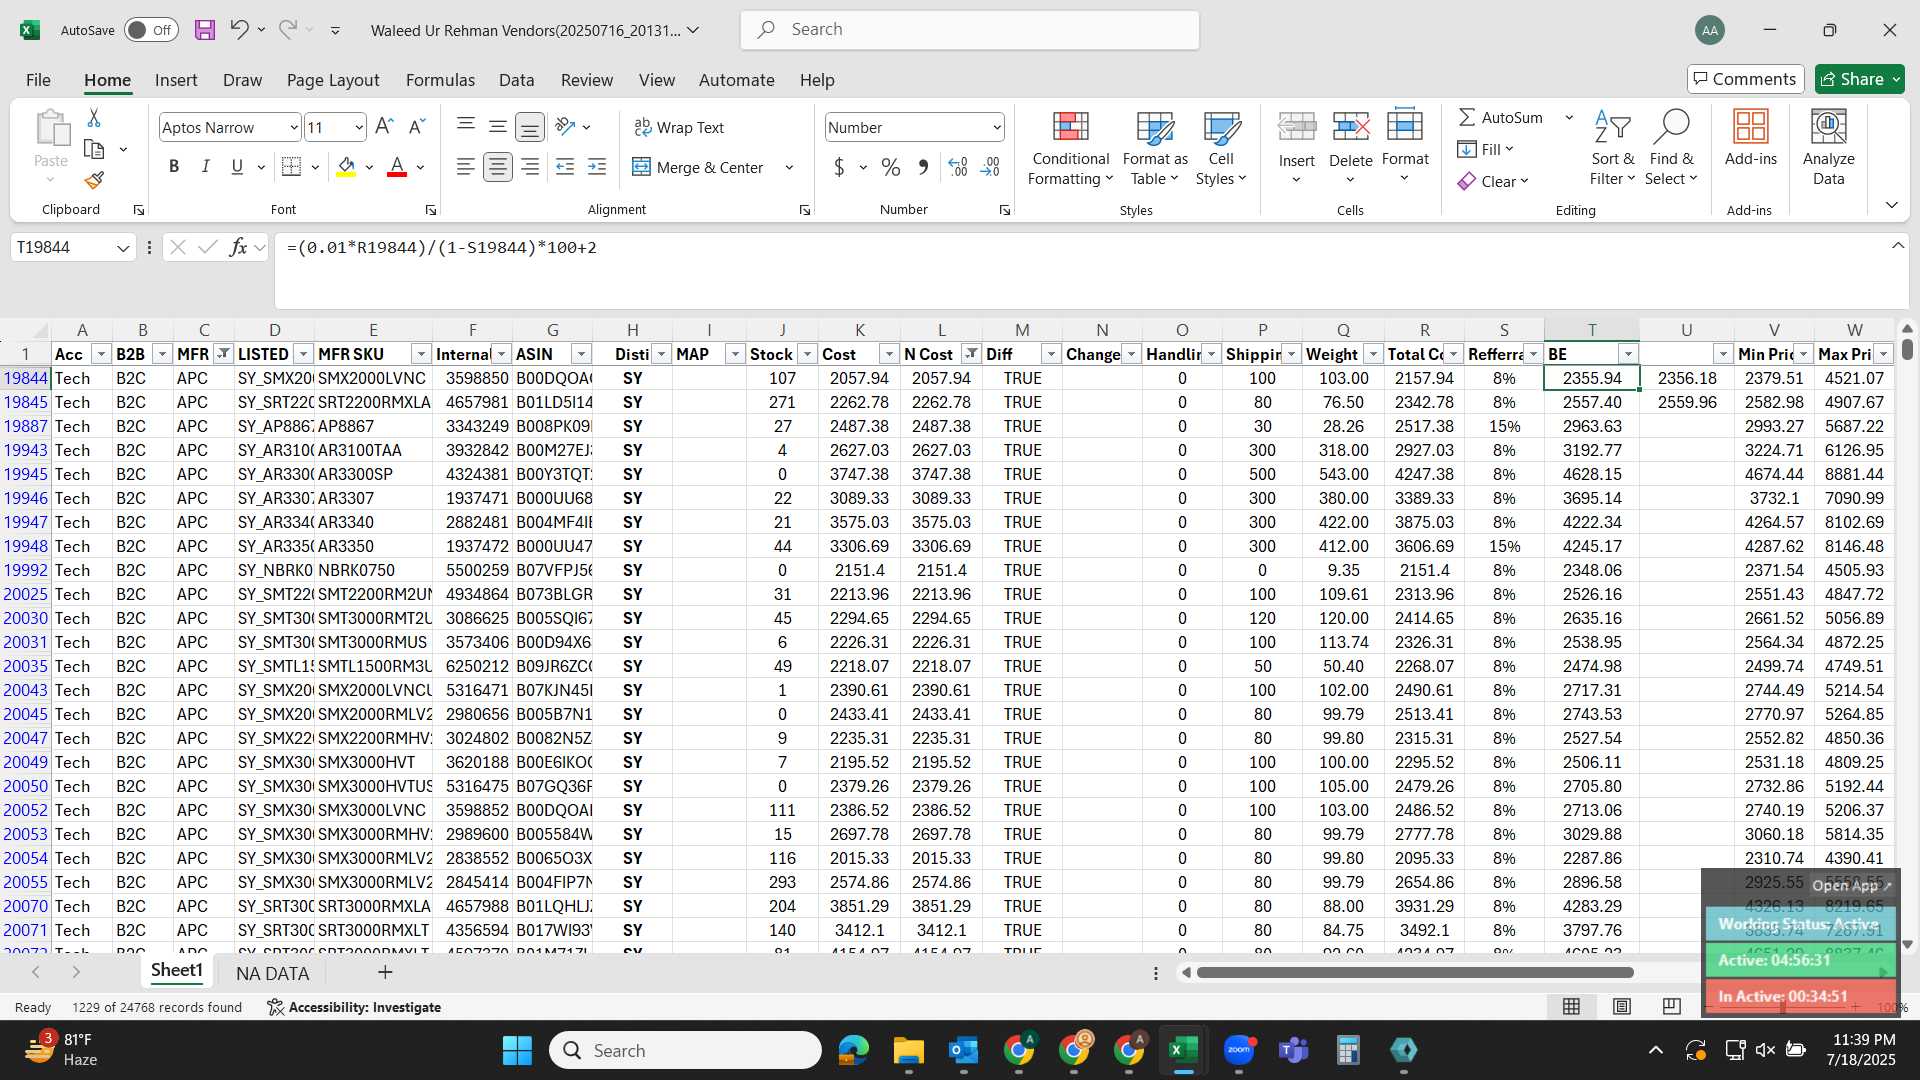Screen dimensions: 1920x1080
Task: Add a new sheet with plus button
Action: pyautogui.click(x=385, y=972)
